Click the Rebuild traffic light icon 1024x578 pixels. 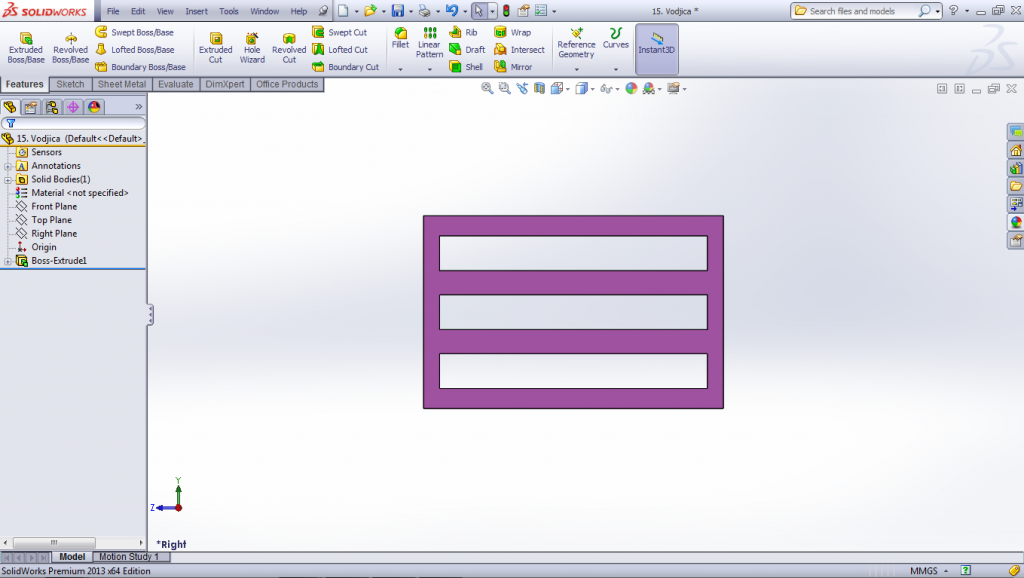click(506, 10)
